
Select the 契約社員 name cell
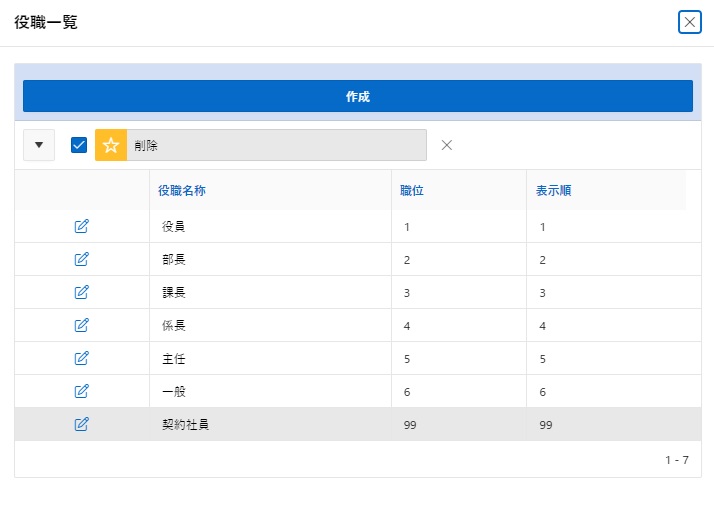pos(270,425)
